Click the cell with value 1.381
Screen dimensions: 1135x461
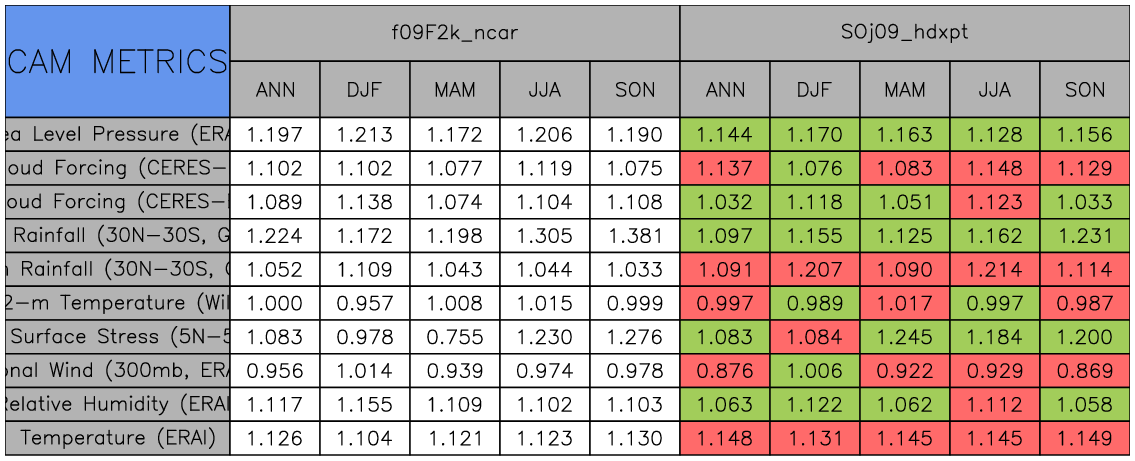tap(635, 236)
